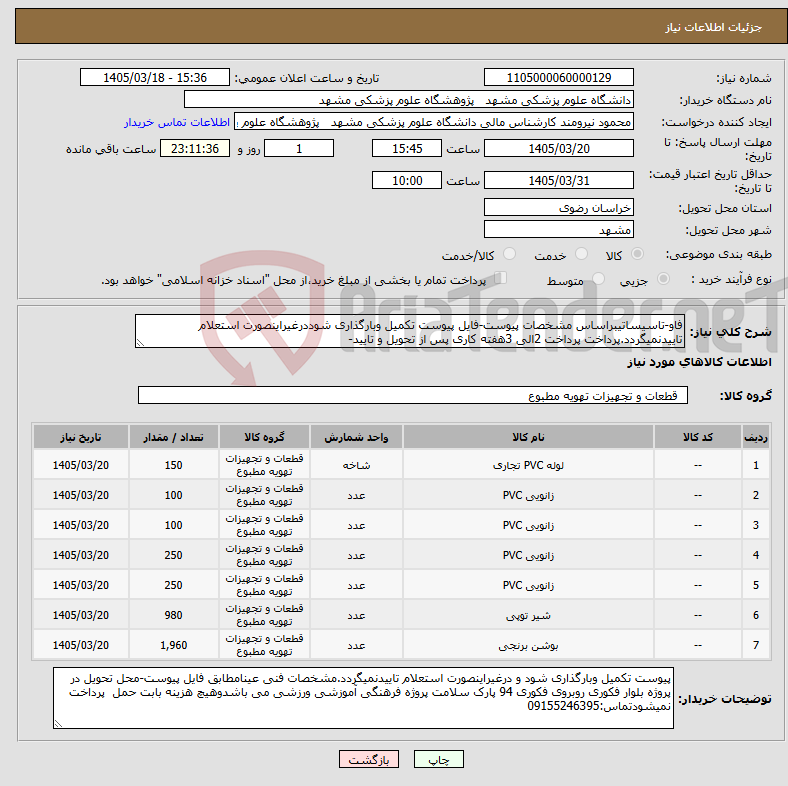
Task: Click the گروه کالا field قطعات و تجهیزات تهویه مطبوع
Action: click(x=413, y=395)
